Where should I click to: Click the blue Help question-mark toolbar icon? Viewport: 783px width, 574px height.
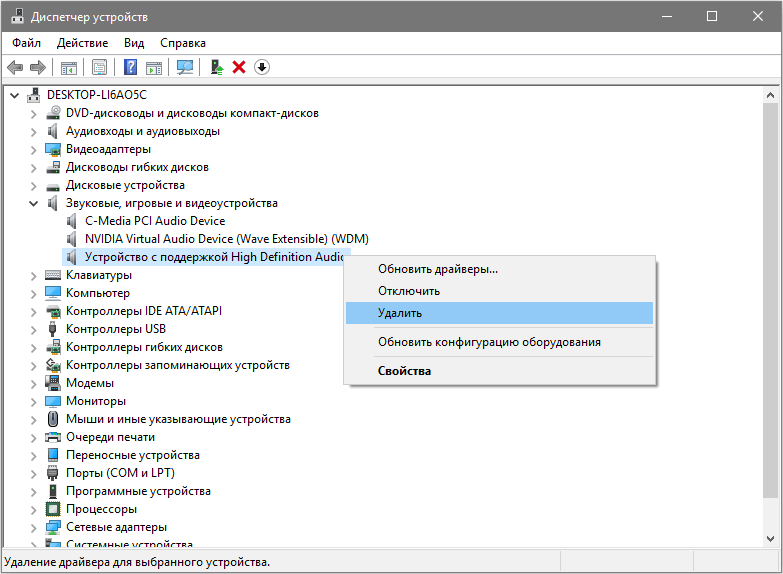click(x=130, y=67)
